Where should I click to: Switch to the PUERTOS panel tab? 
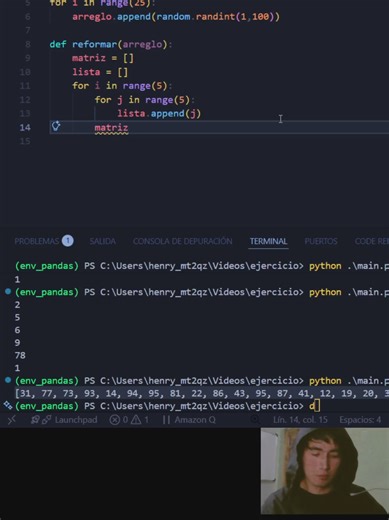pyautogui.click(x=321, y=241)
